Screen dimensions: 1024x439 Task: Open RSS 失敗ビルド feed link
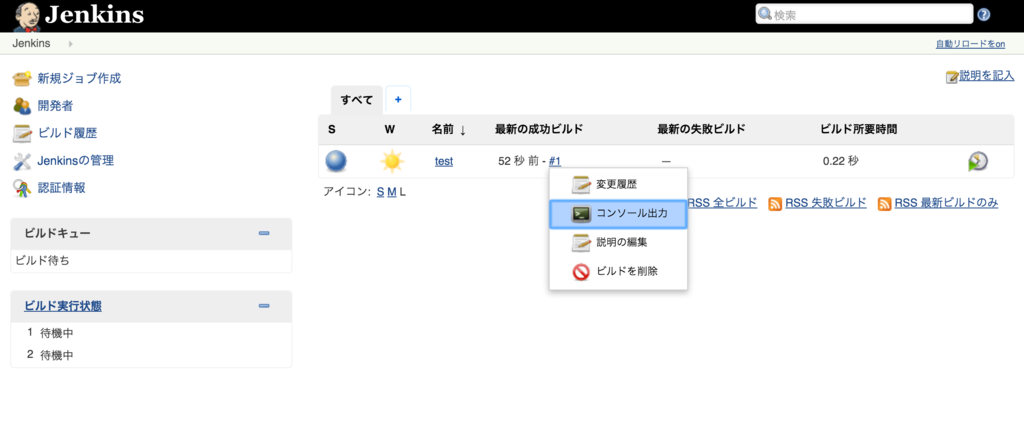tap(826, 203)
